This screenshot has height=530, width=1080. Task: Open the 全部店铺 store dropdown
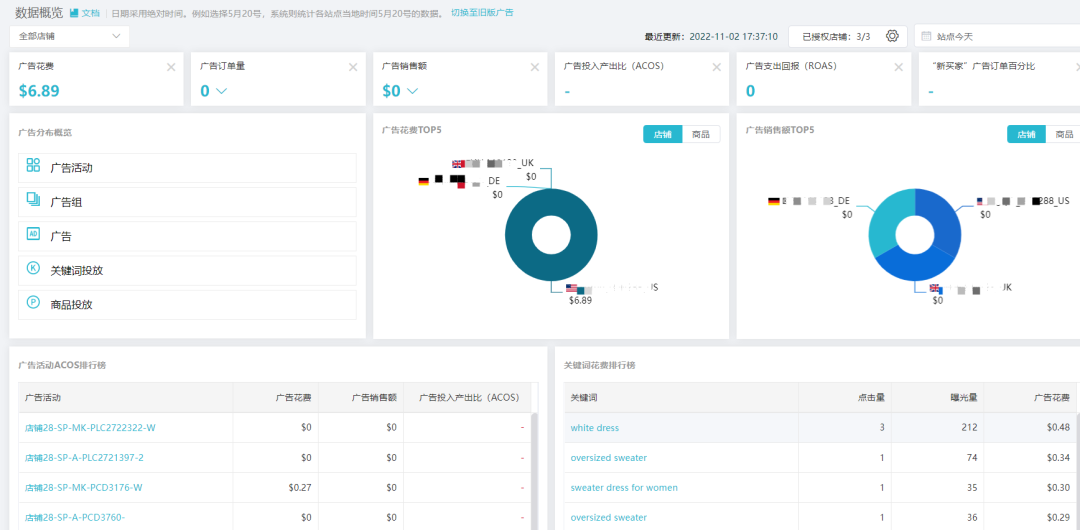pos(70,36)
